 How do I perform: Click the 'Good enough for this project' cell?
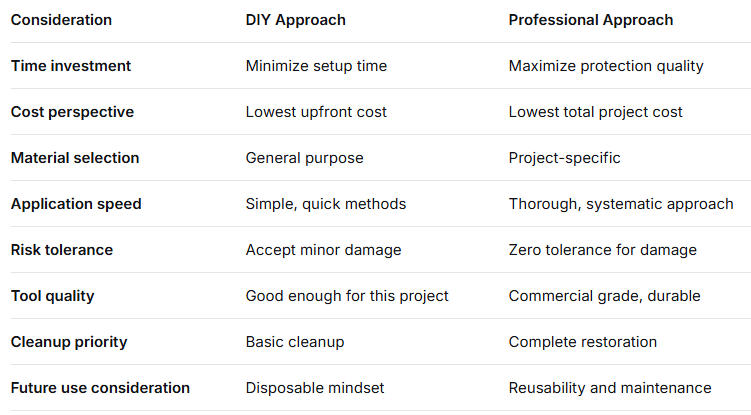pos(347,296)
